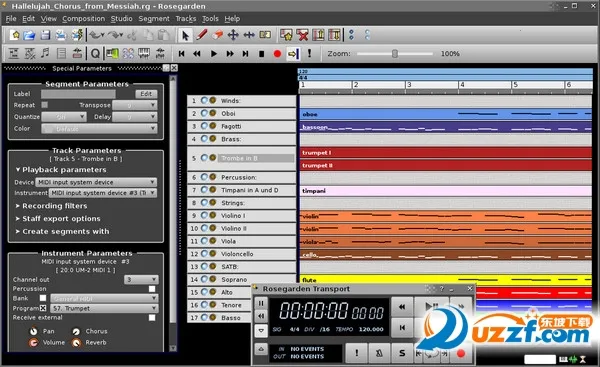Open the Channel out dropdown
The image size is (600, 367).
click(x=141, y=279)
